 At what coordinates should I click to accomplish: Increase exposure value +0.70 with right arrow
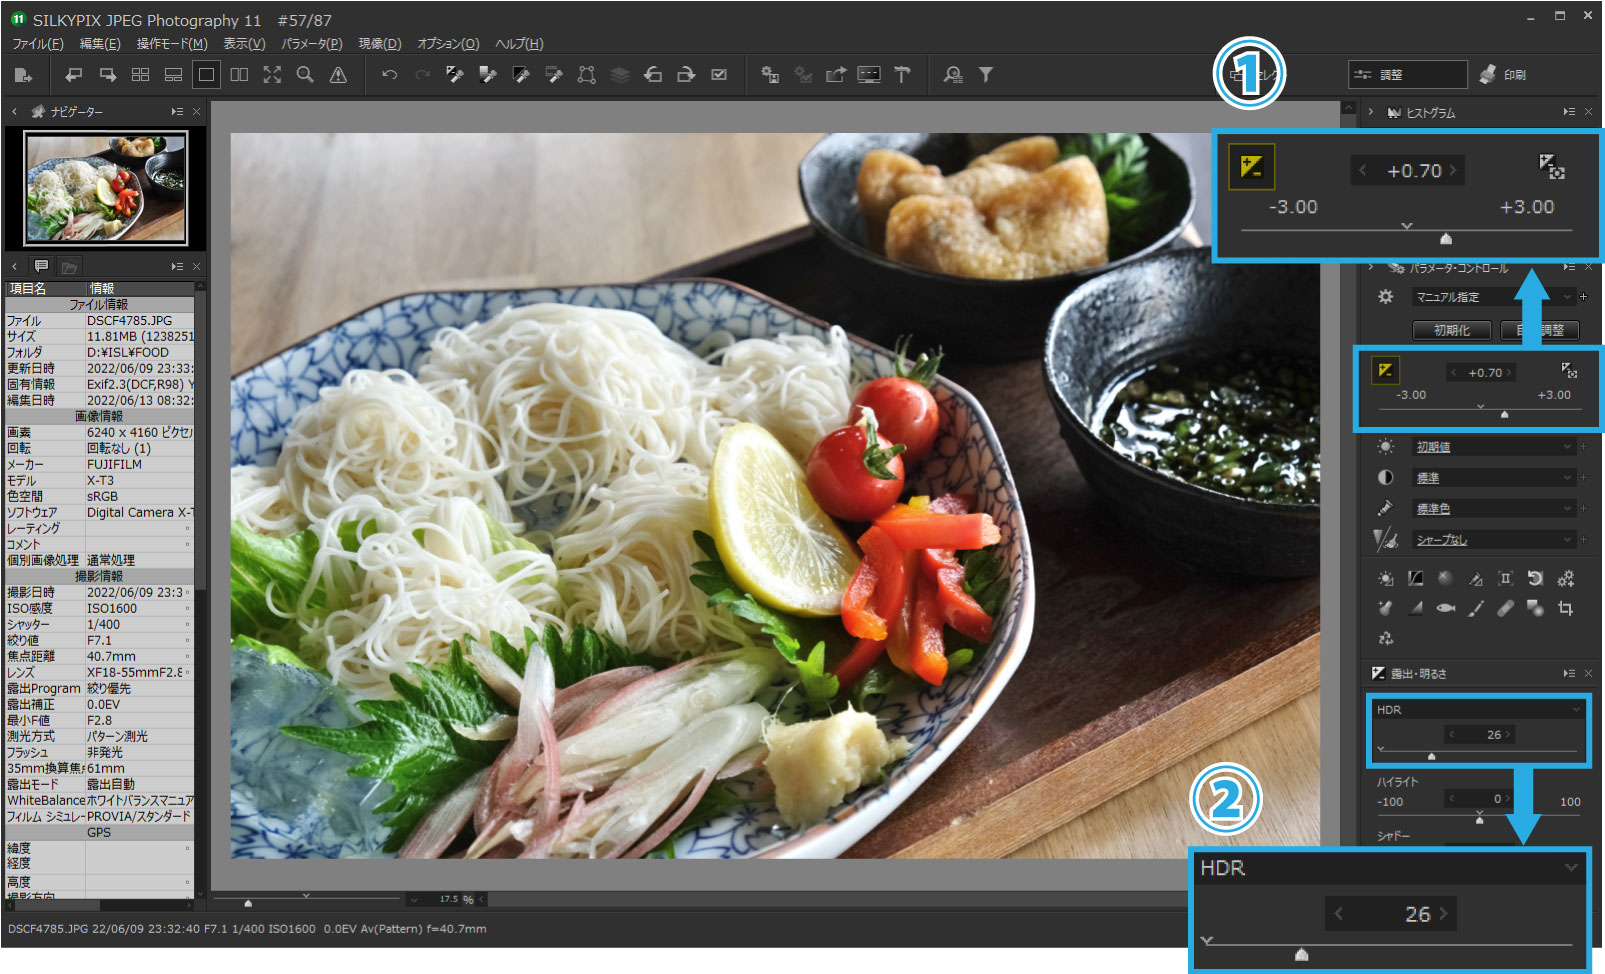1508,373
